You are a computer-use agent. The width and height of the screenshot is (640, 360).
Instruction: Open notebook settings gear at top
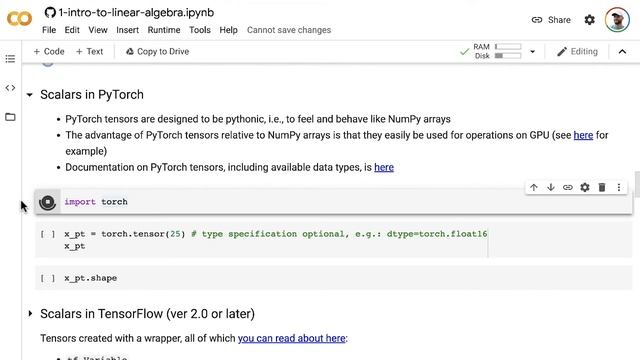point(589,20)
